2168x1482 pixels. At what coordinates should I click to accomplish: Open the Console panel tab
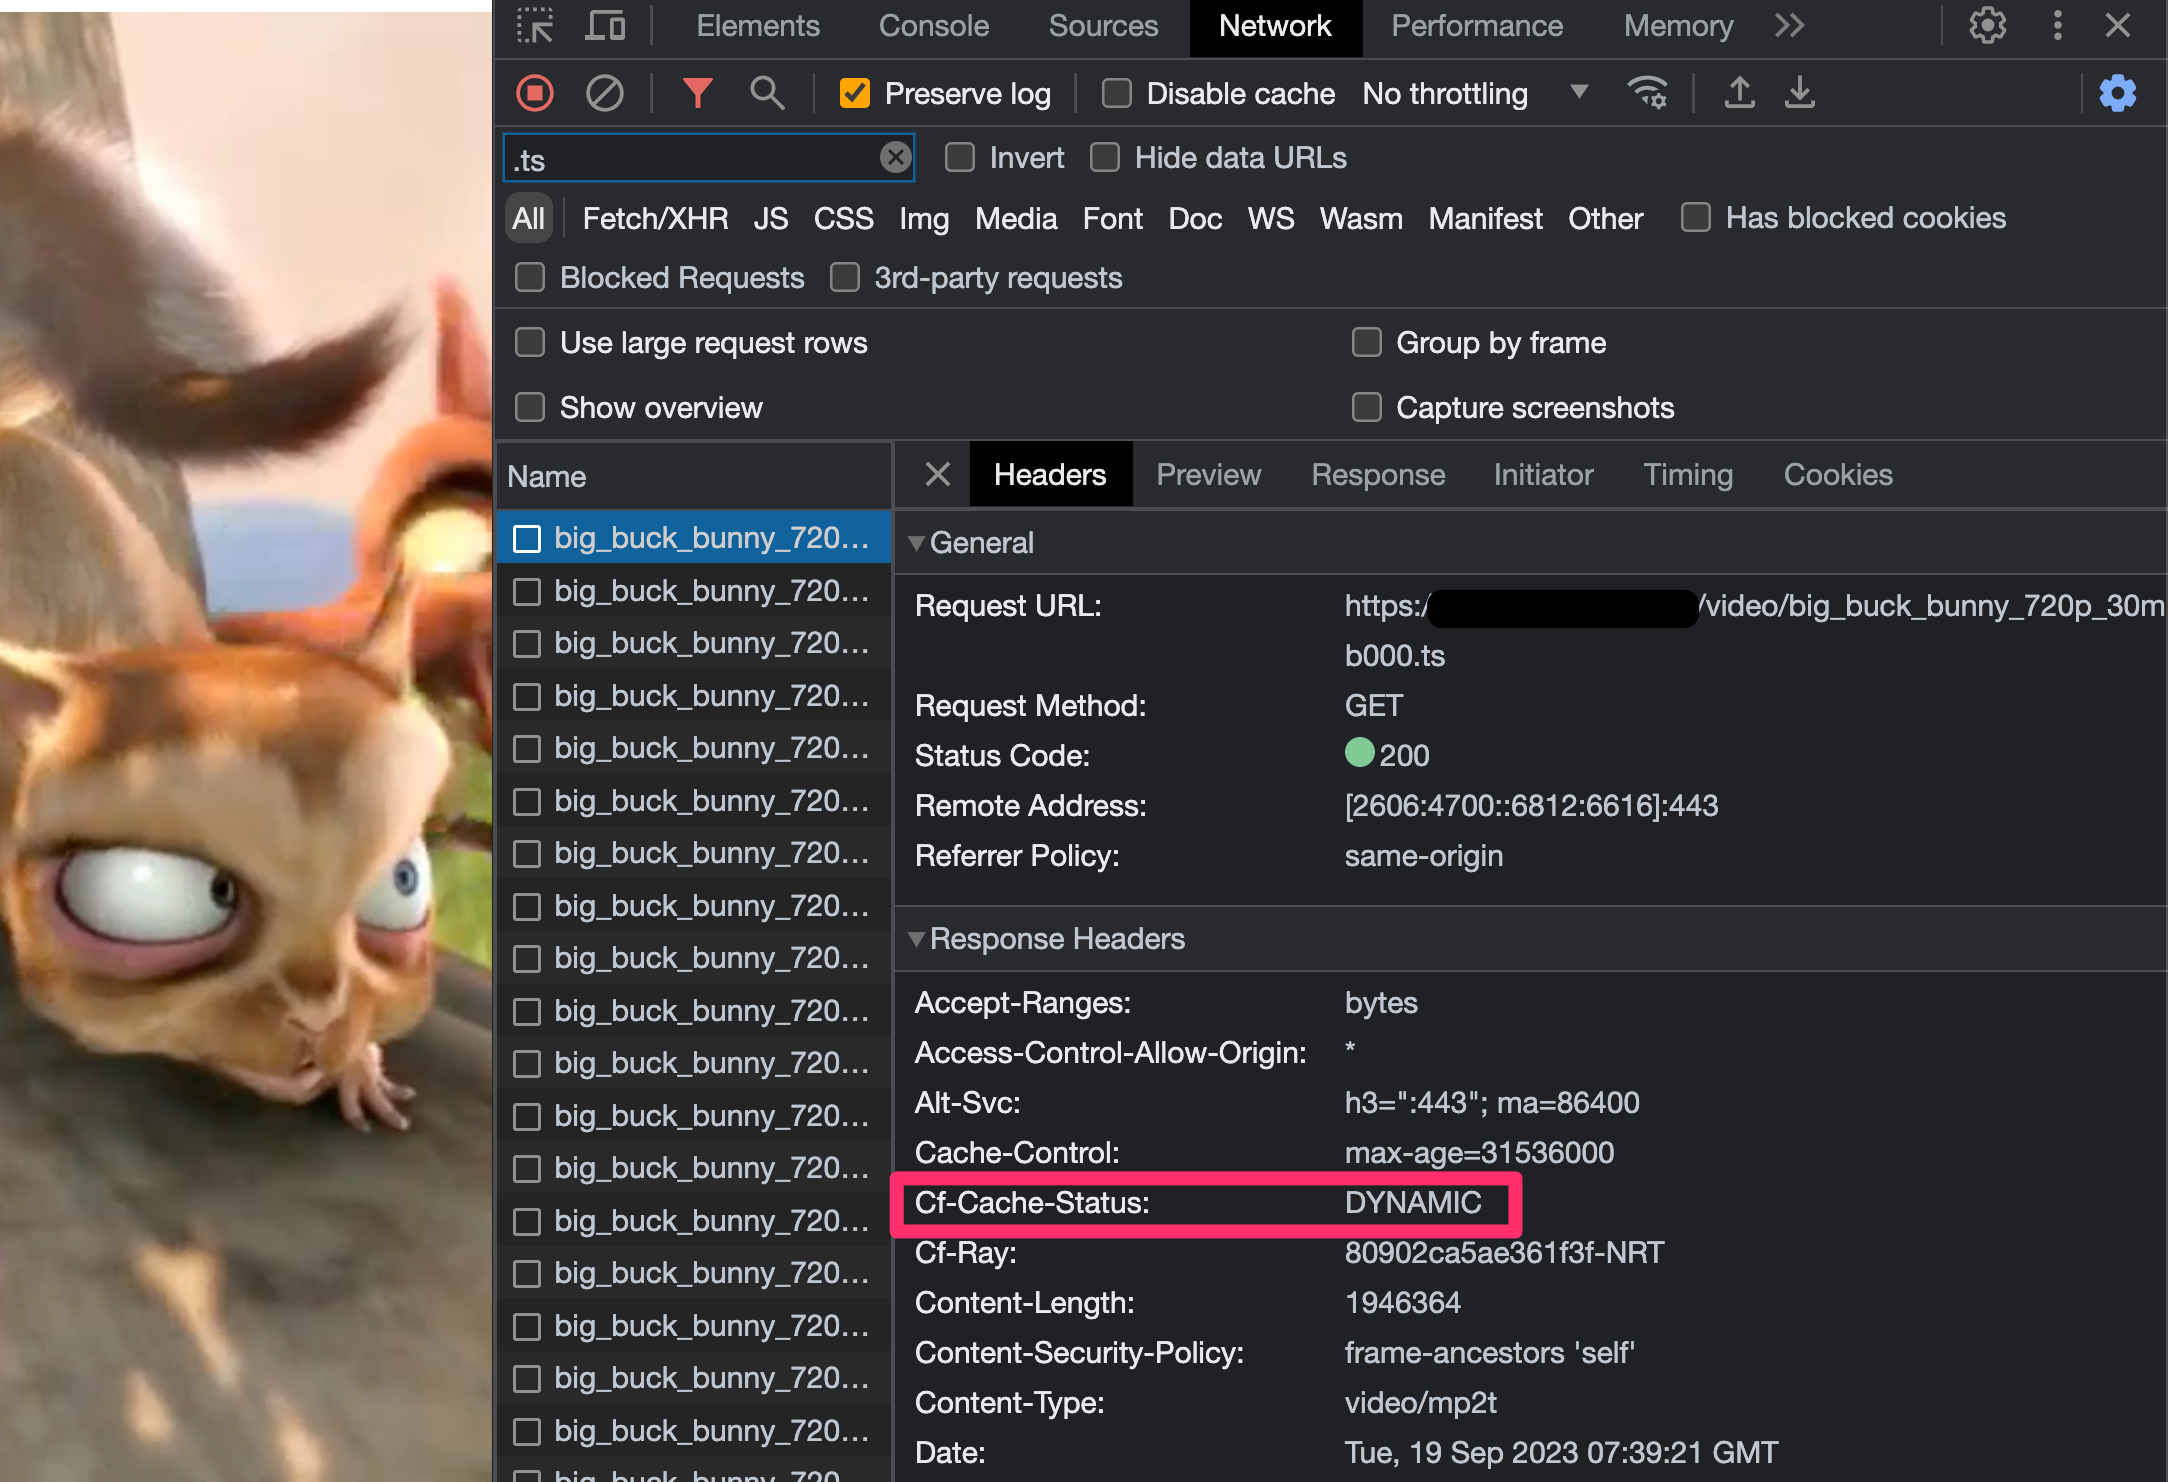933,25
